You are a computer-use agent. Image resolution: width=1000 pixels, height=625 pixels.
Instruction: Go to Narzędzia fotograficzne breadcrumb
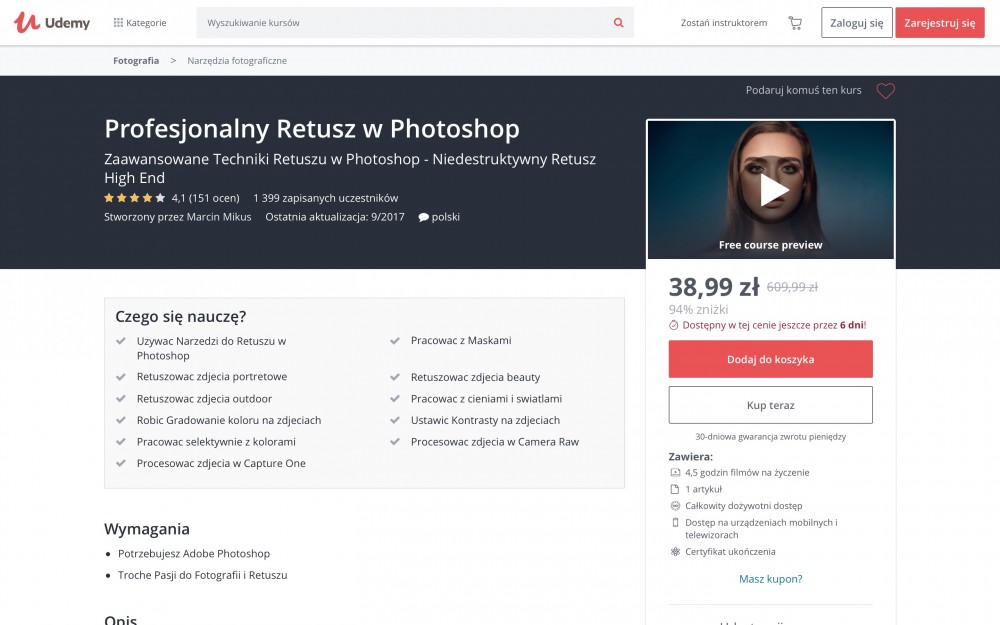[x=237, y=61]
